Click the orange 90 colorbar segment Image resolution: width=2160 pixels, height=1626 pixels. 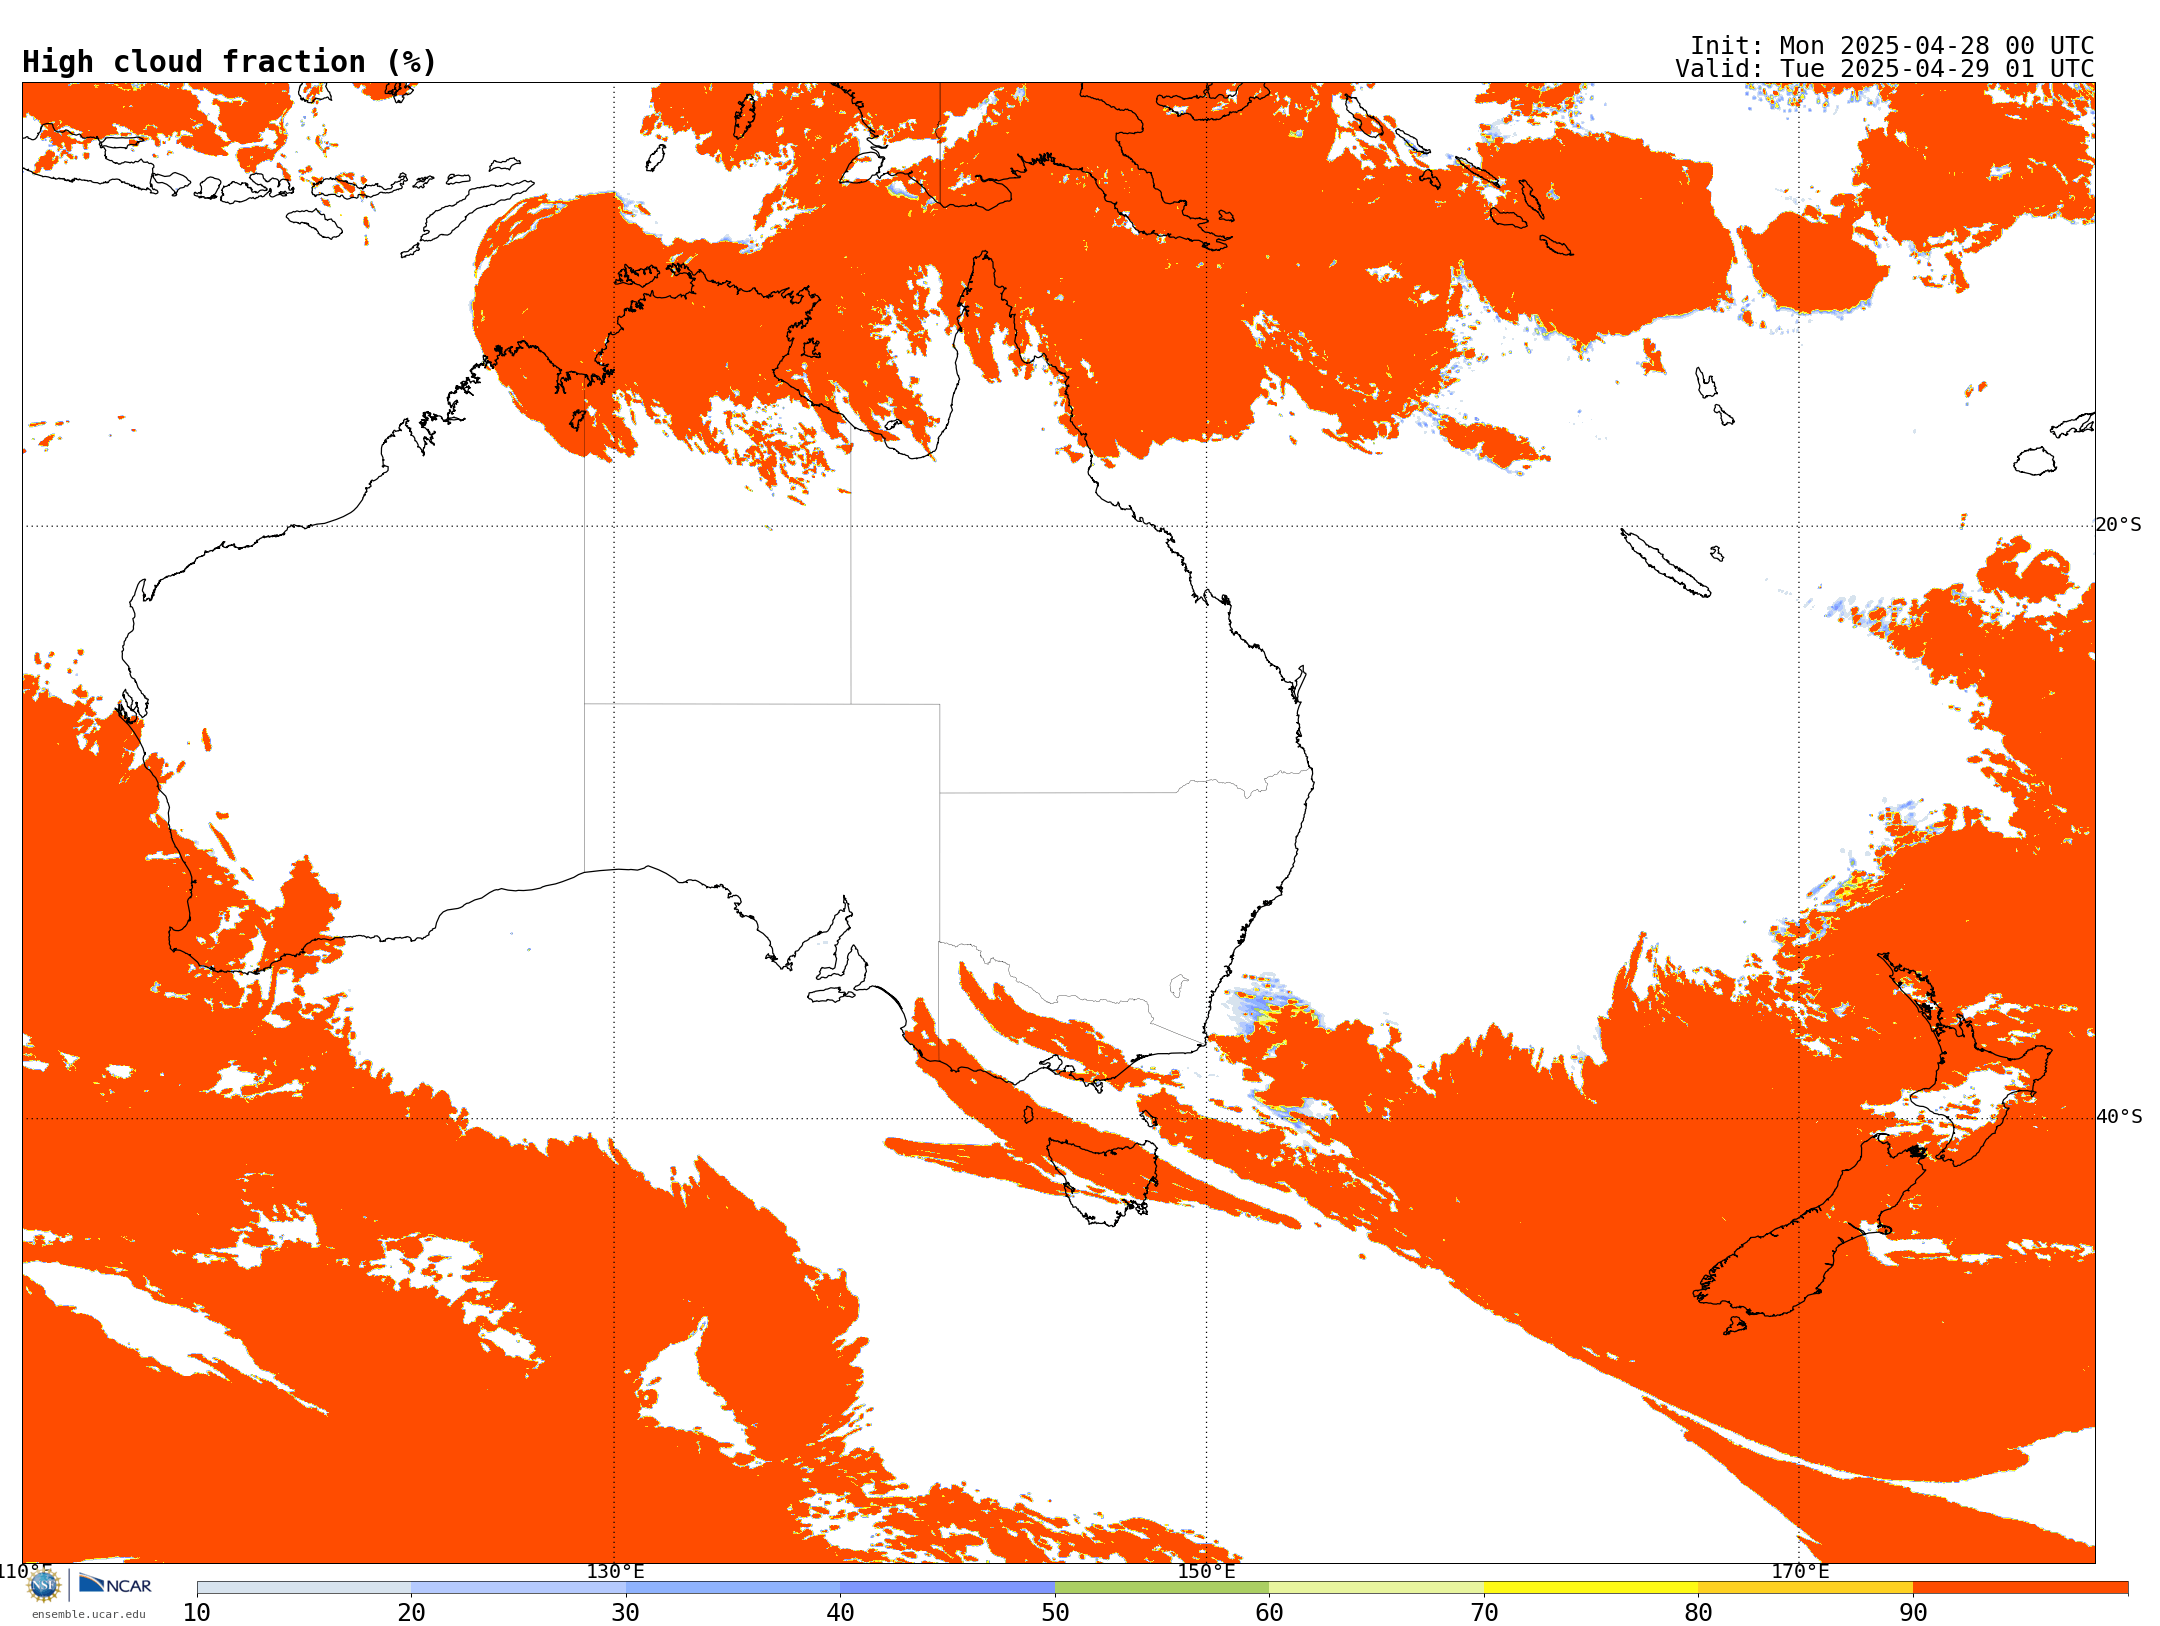pos(2020,1588)
